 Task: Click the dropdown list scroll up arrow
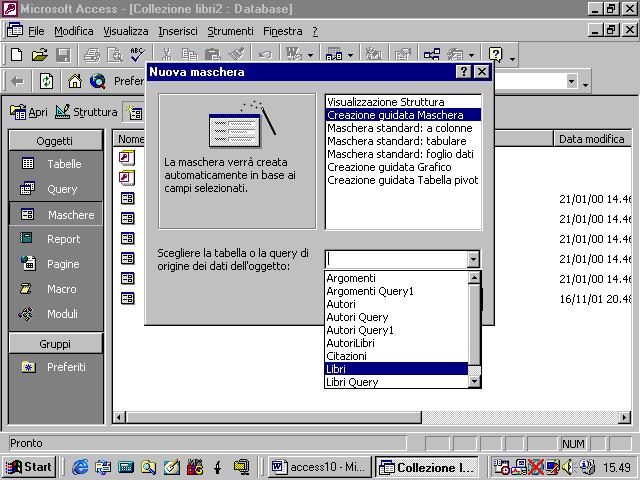coord(474,278)
